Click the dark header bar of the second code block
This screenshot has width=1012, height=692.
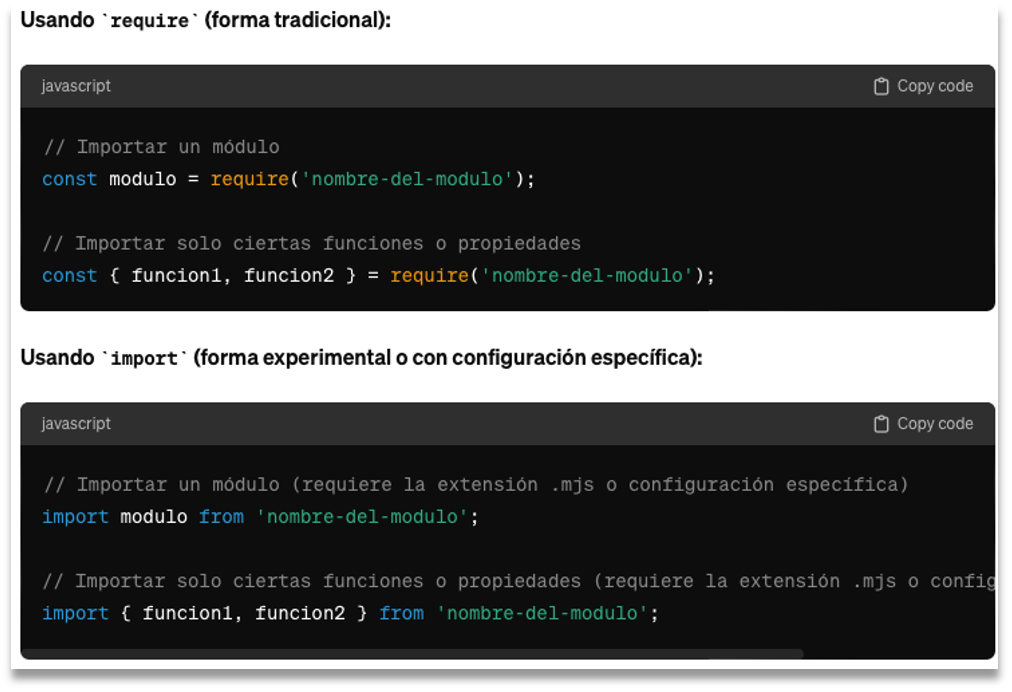(x=500, y=423)
